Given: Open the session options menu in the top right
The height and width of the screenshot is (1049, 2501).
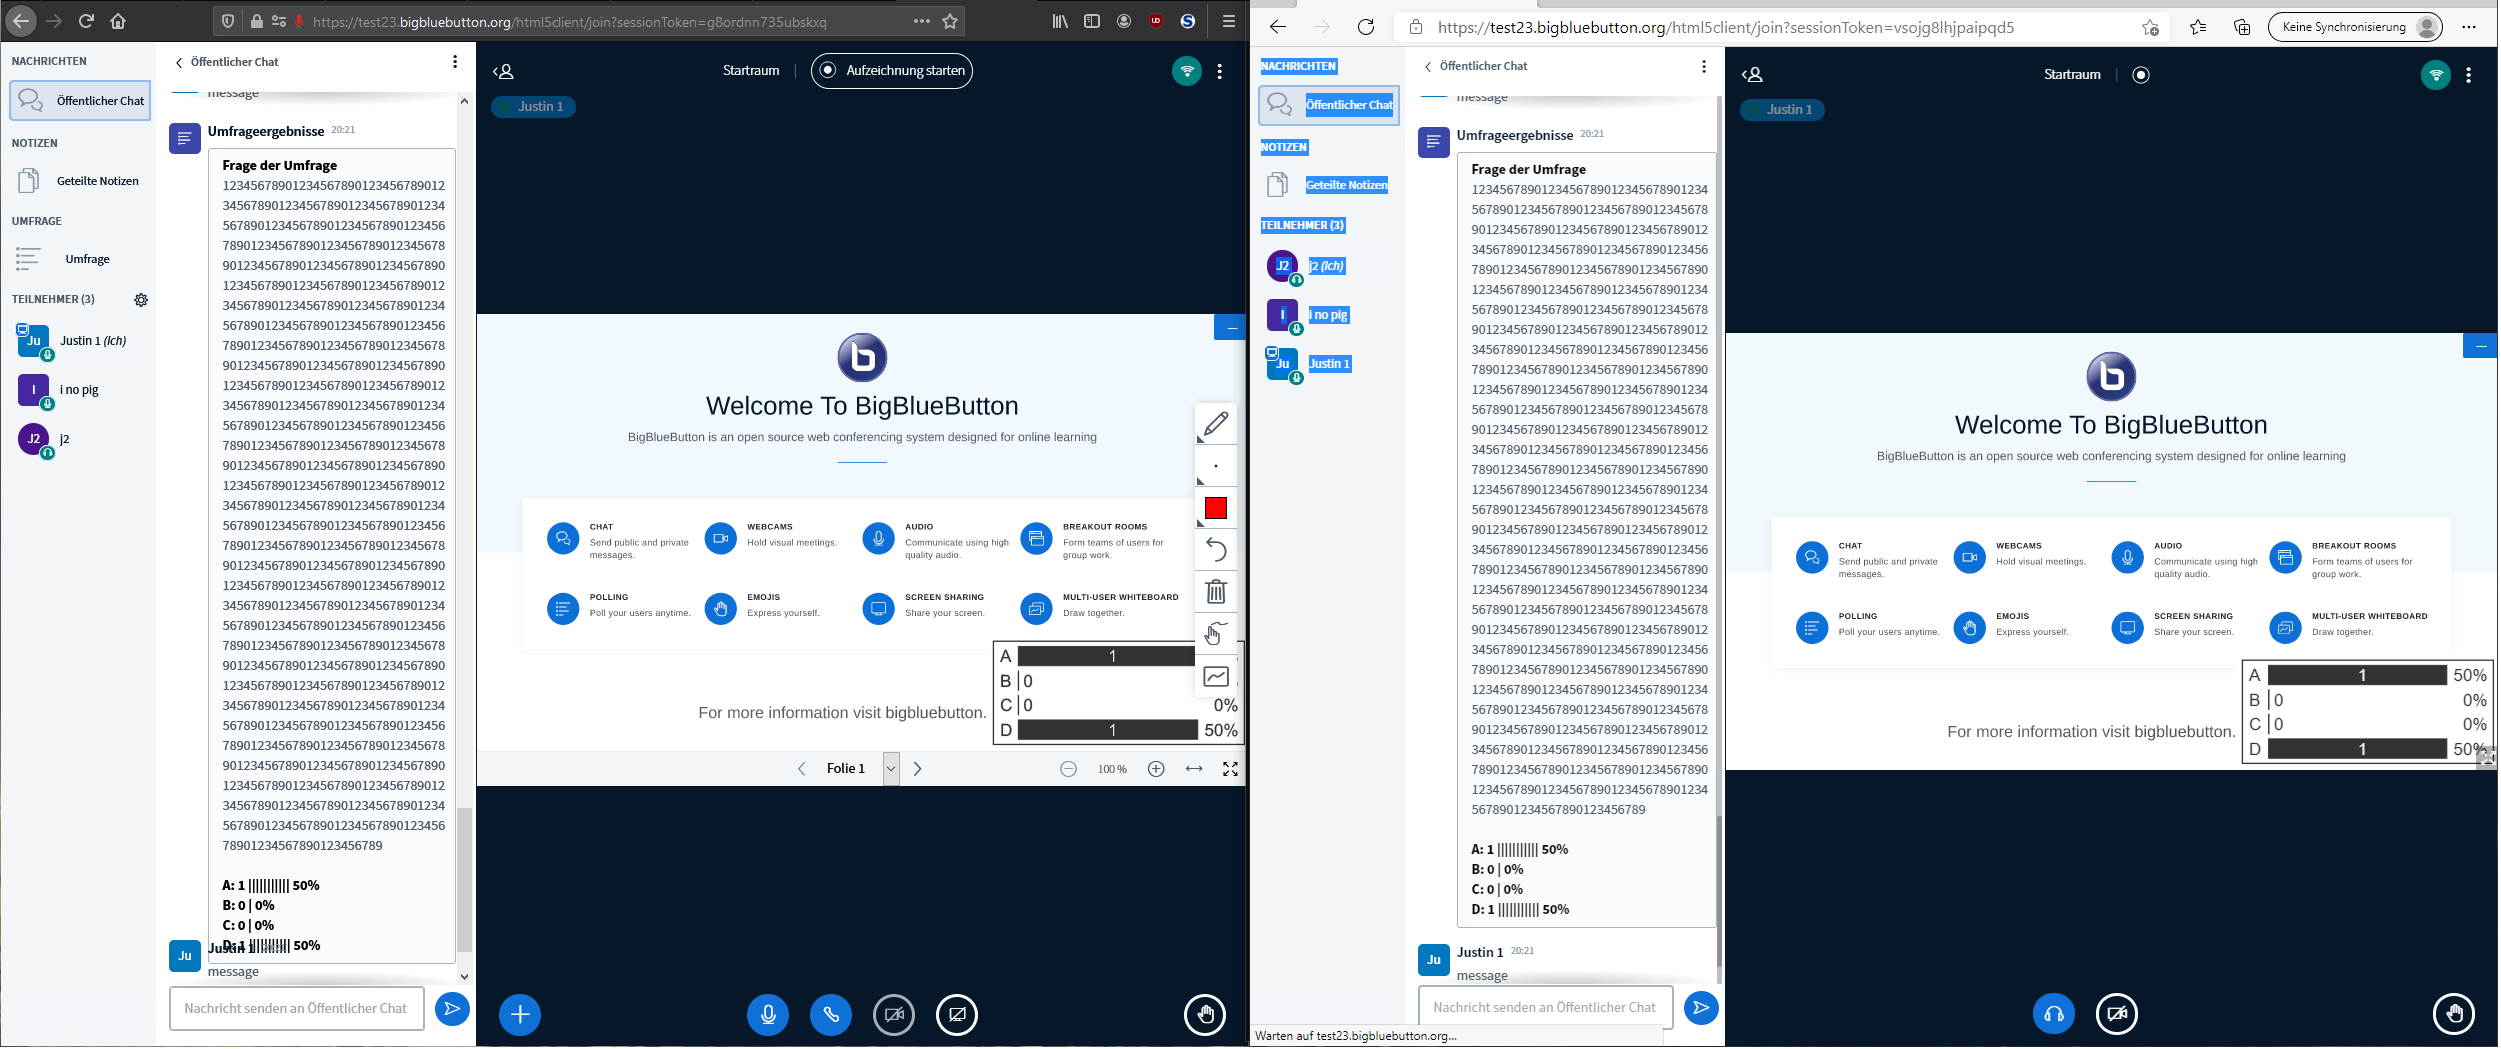Looking at the screenshot, I should [x=1219, y=71].
